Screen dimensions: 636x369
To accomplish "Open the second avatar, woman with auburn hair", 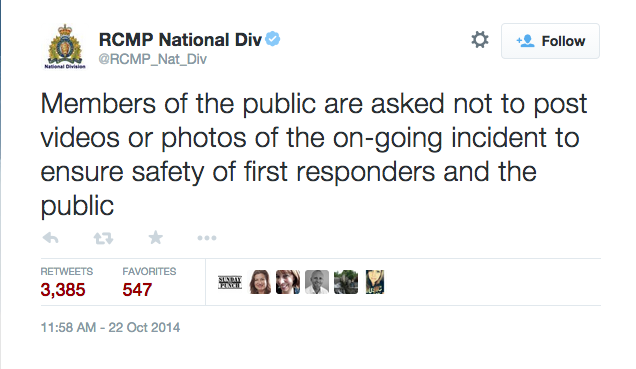I will [x=259, y=282].
